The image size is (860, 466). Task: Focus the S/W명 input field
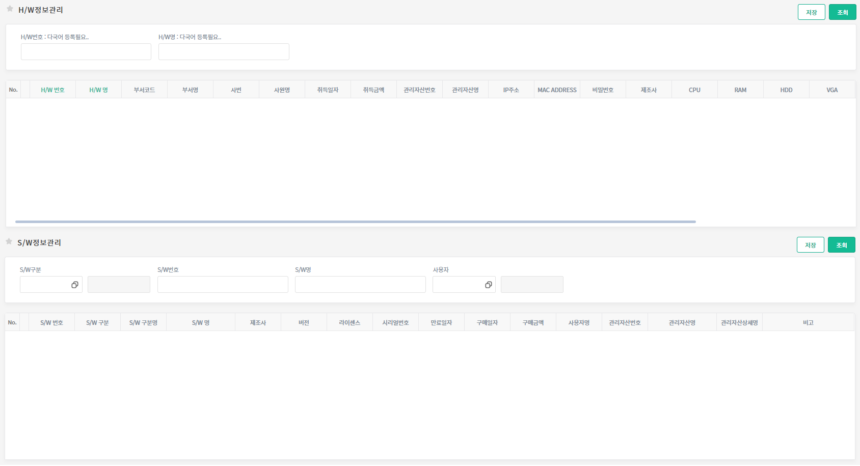360,284
